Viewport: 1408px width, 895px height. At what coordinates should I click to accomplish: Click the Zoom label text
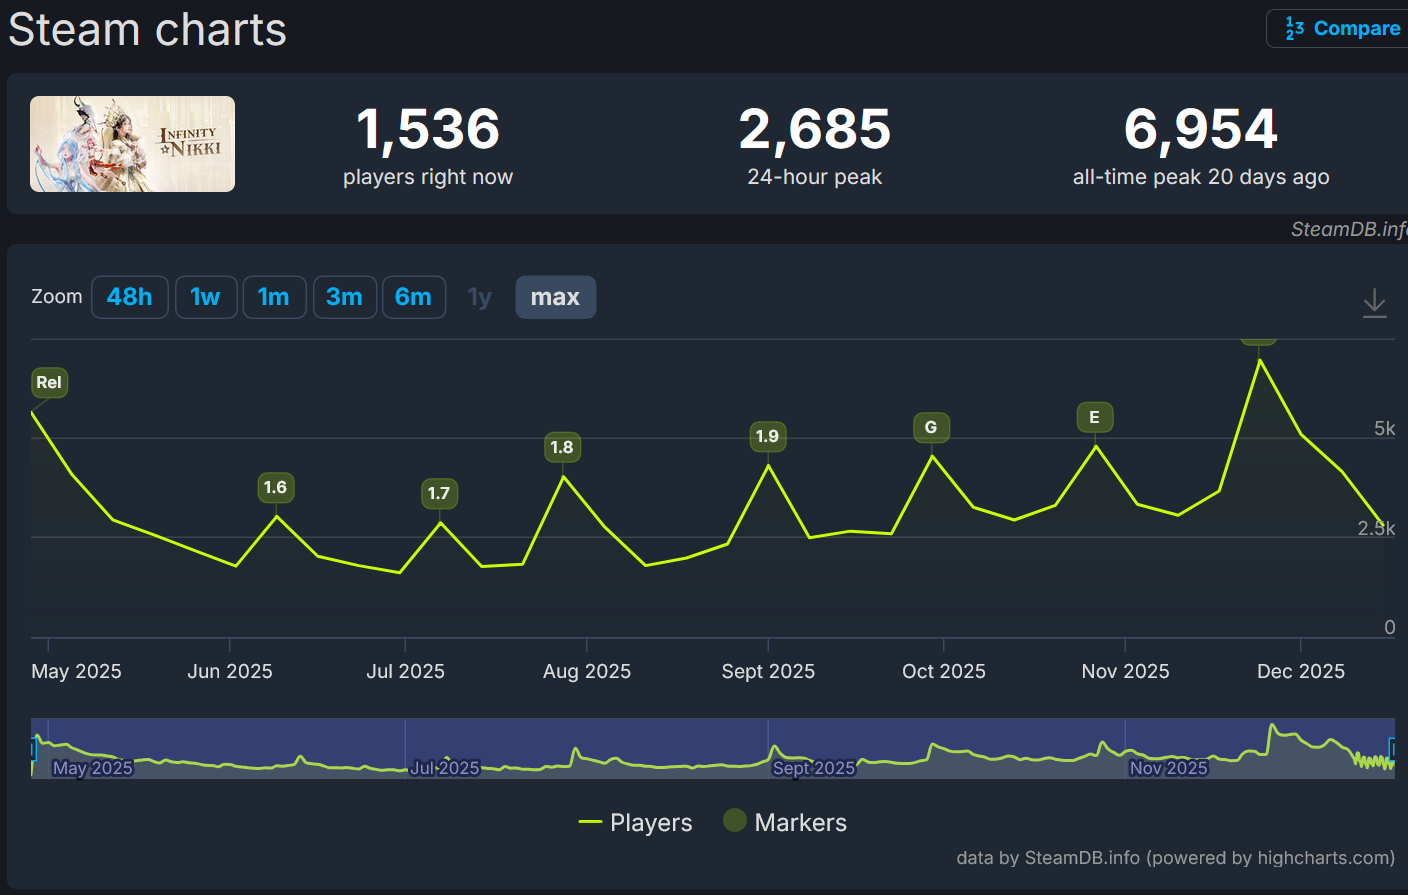point(57,296)
